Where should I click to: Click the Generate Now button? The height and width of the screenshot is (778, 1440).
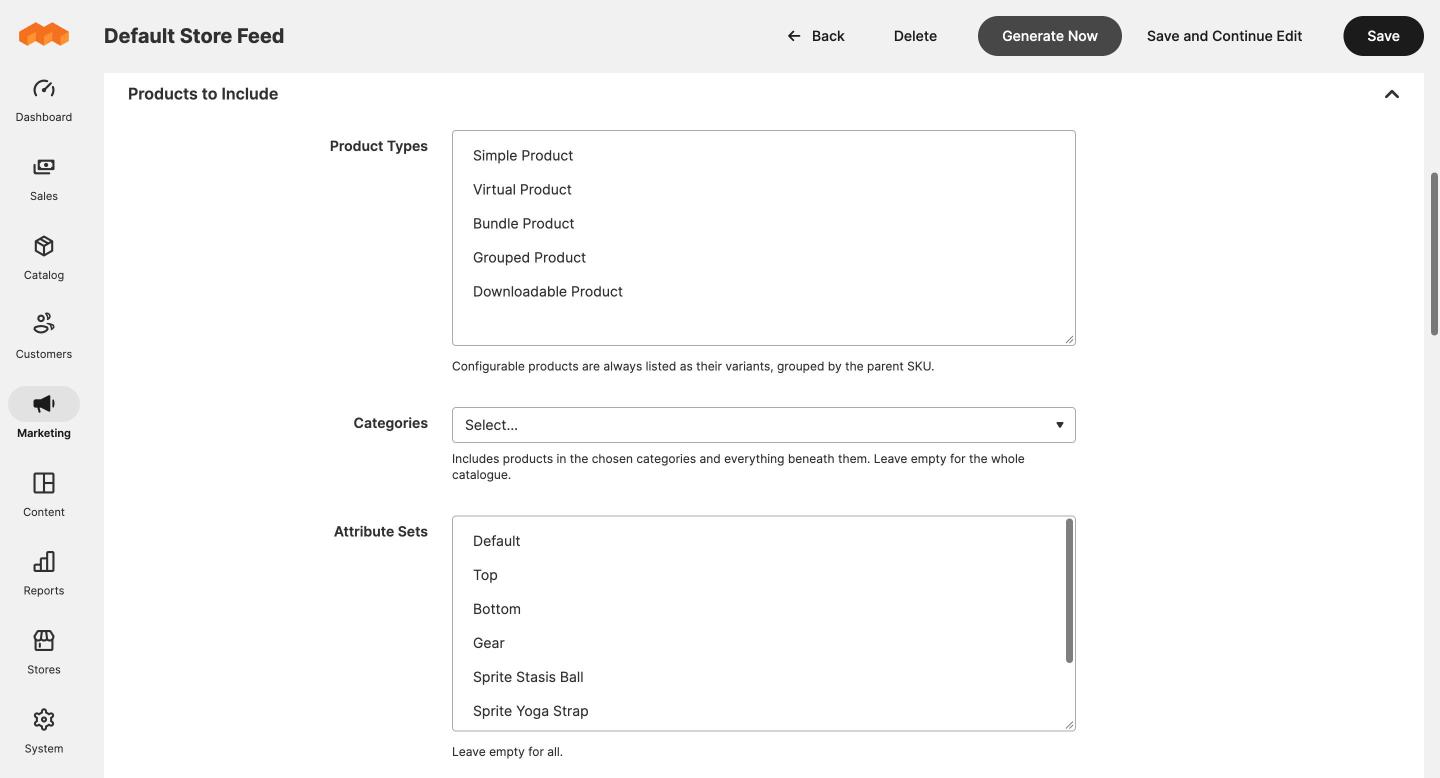(x=1049, y=36)
